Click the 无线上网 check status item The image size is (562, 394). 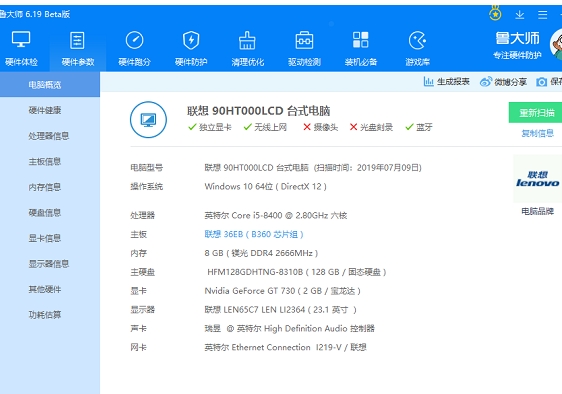tap(265, 127)
